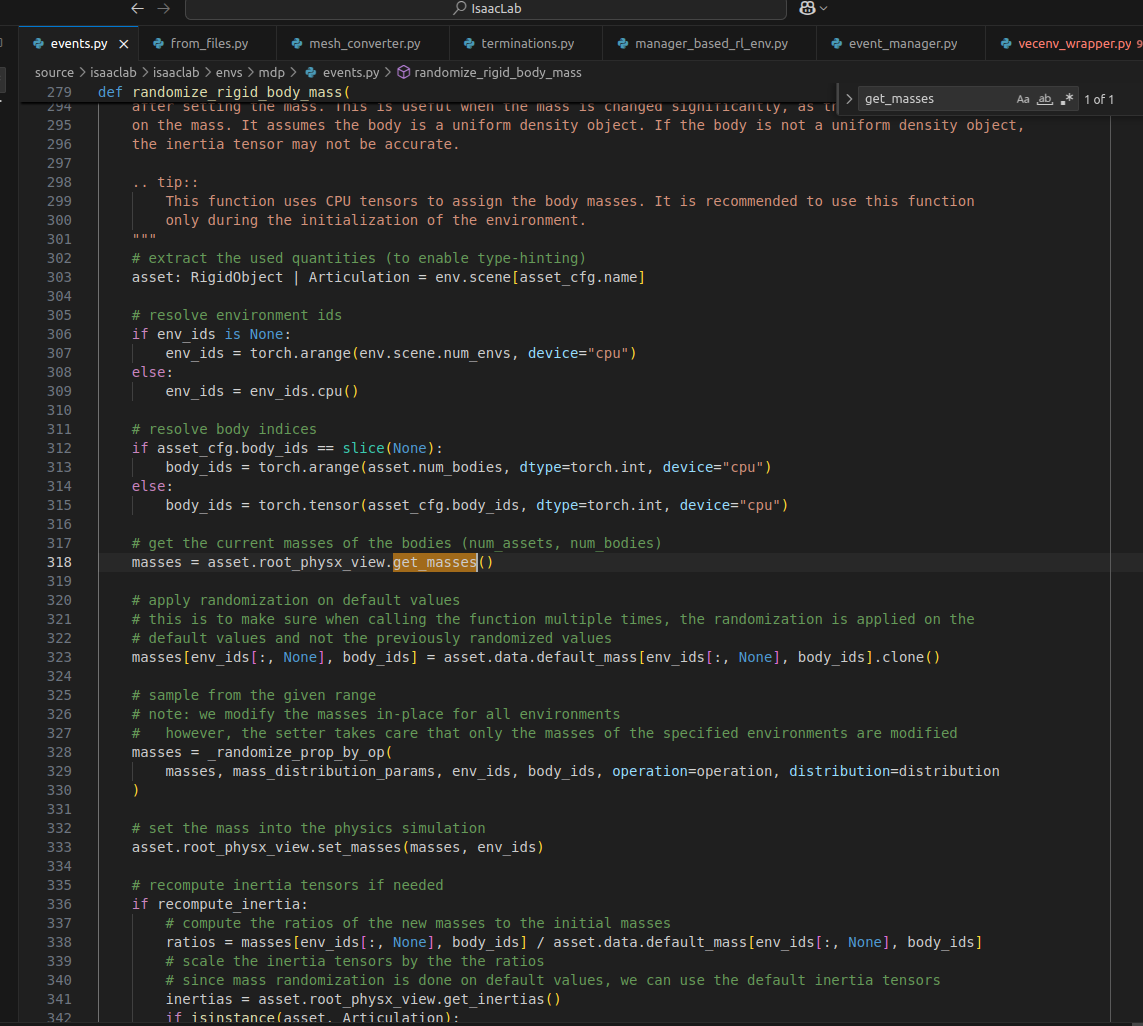Viewport: 1143px width, 1026px height.
Task: Go back with the left arrow
Action: coord(137,9)
